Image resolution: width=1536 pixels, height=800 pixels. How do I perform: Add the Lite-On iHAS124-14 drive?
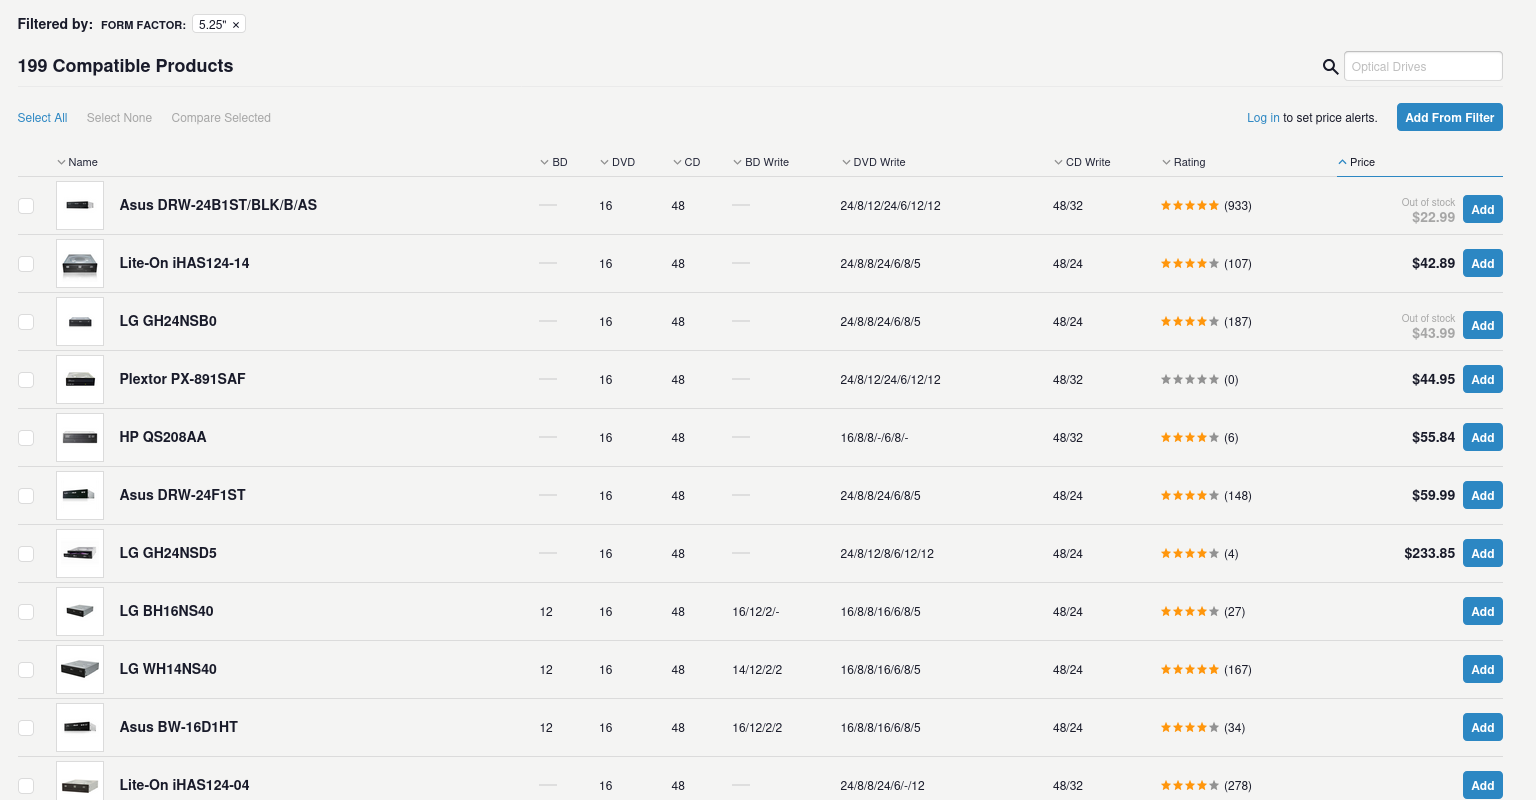click(x=1483, y=263)
